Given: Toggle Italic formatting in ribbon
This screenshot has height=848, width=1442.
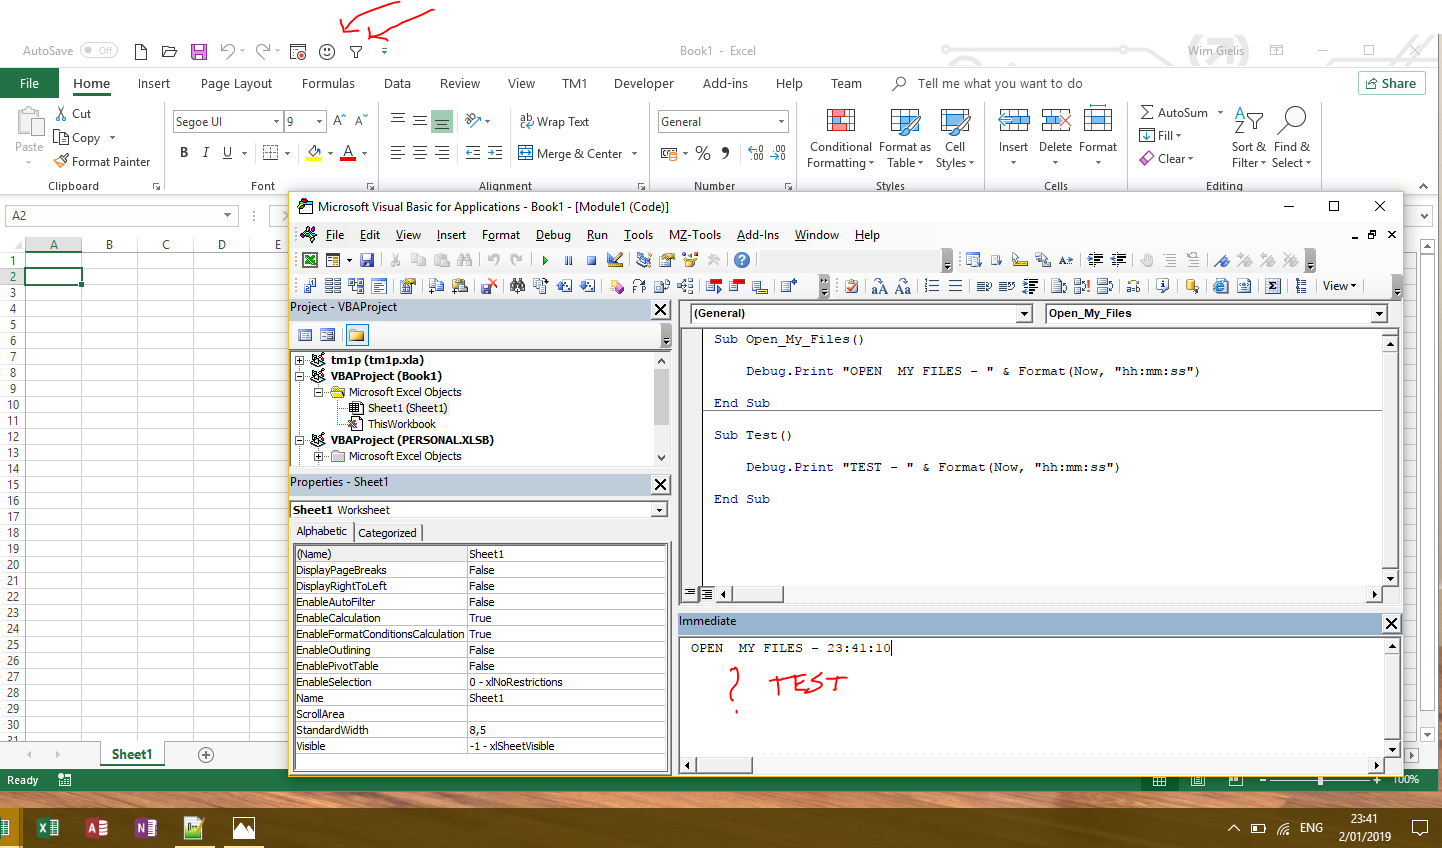Looking at the screenshot, I should click(x=206, y=152).
